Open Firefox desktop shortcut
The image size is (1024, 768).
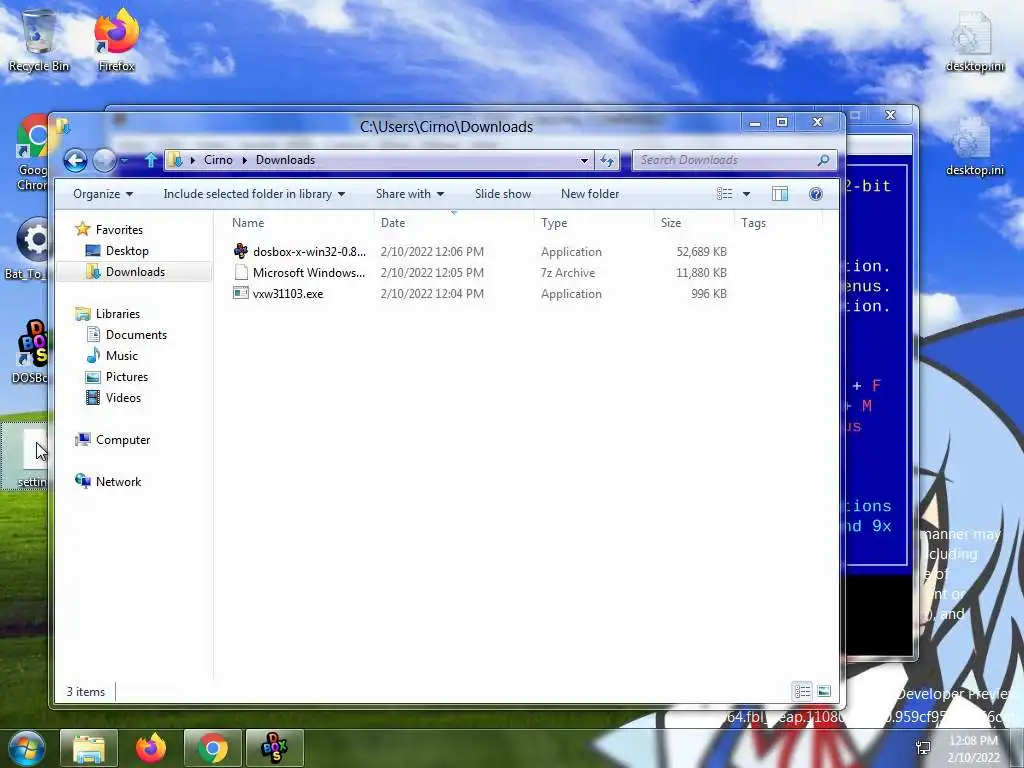(x=116, y=40)
